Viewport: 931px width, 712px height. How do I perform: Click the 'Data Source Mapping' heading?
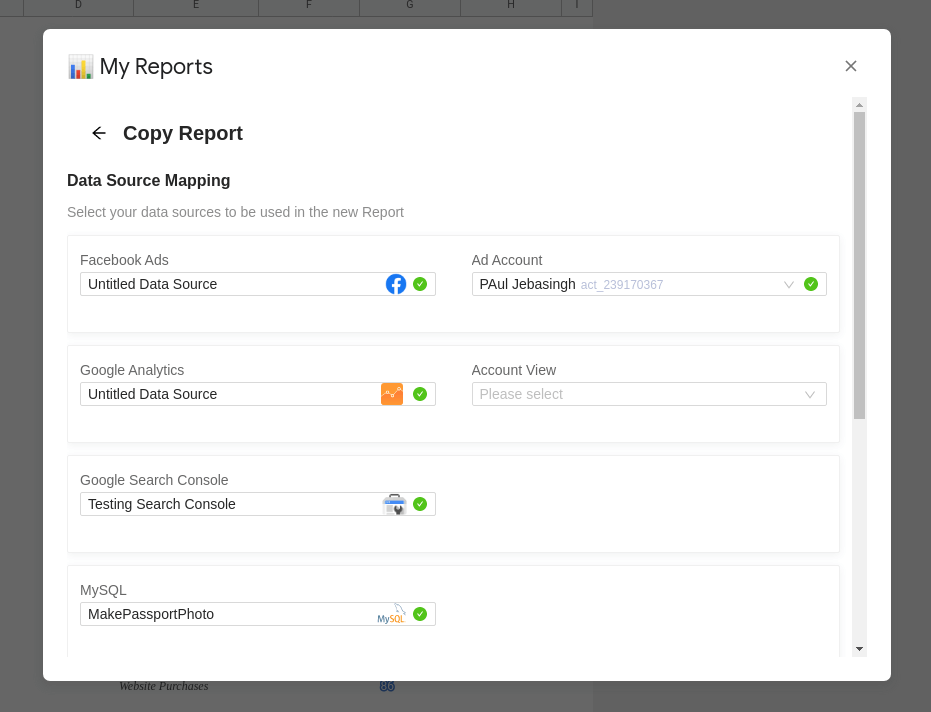148,181
